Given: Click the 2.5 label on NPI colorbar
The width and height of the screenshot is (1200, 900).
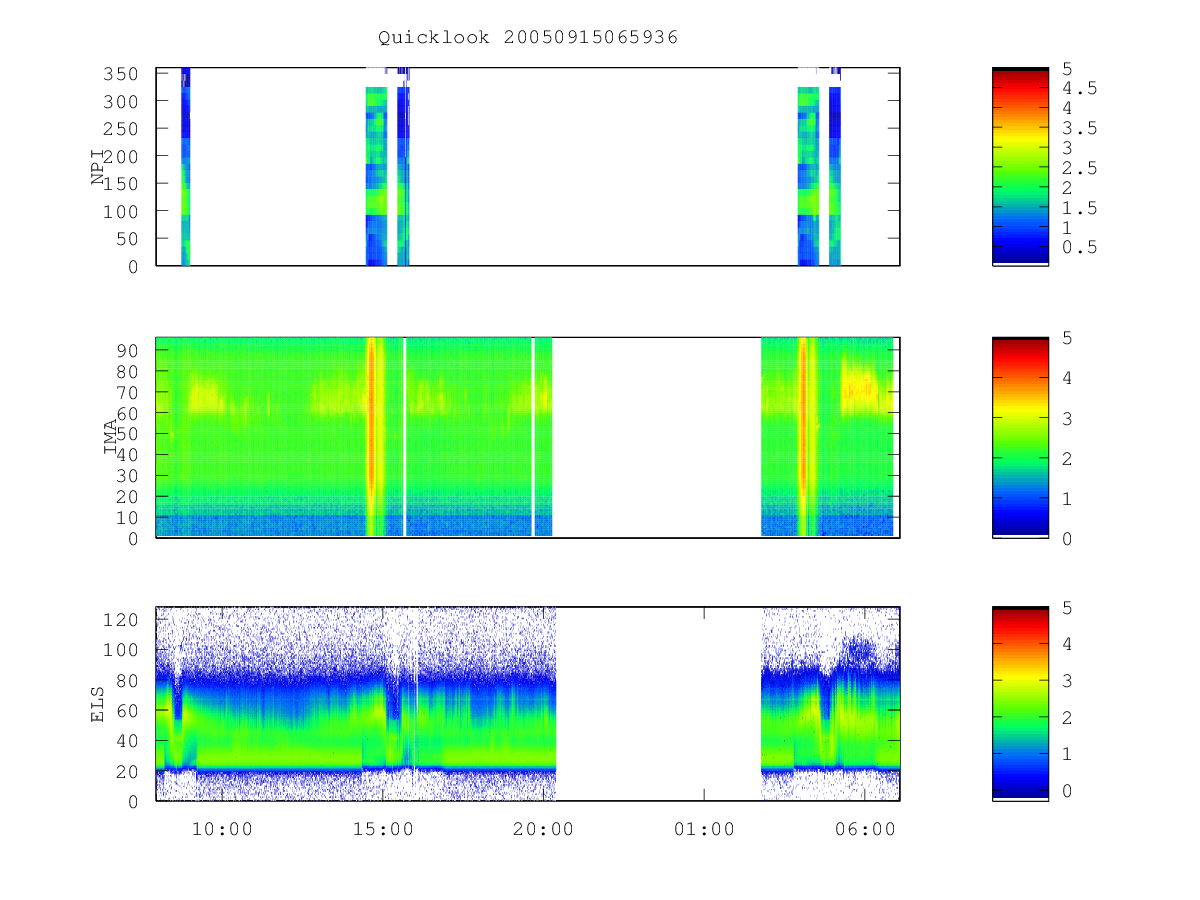Looking at the screenshot, I should tap(1079, 168).
